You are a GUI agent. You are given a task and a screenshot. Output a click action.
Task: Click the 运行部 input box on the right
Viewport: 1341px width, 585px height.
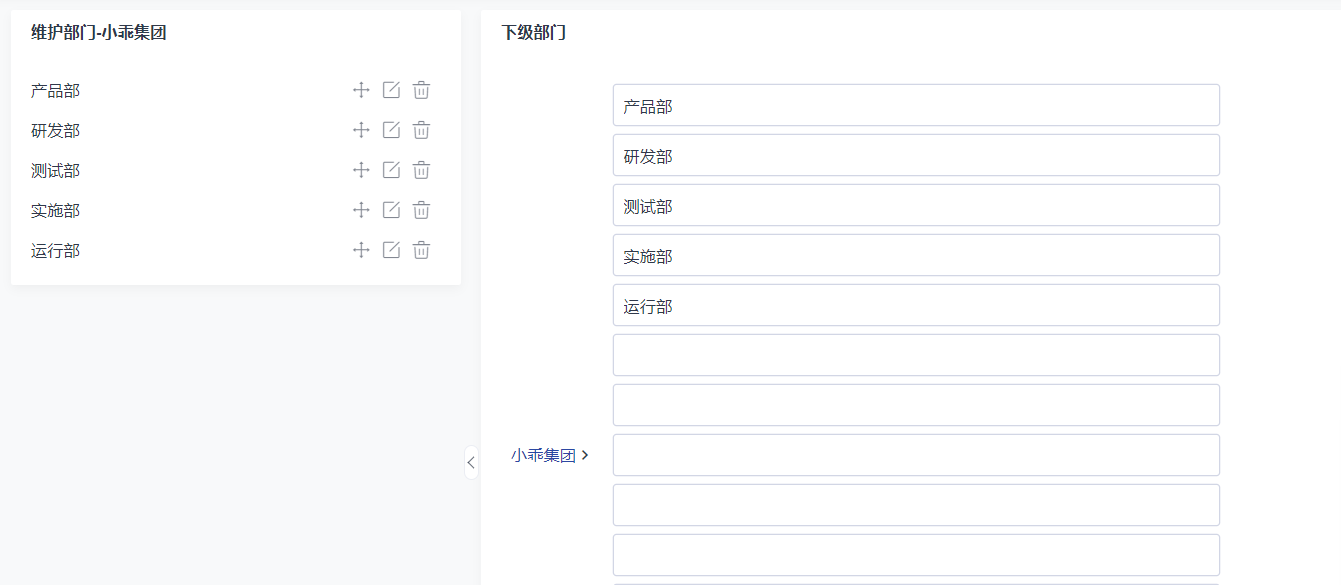[x=915, y=305]
